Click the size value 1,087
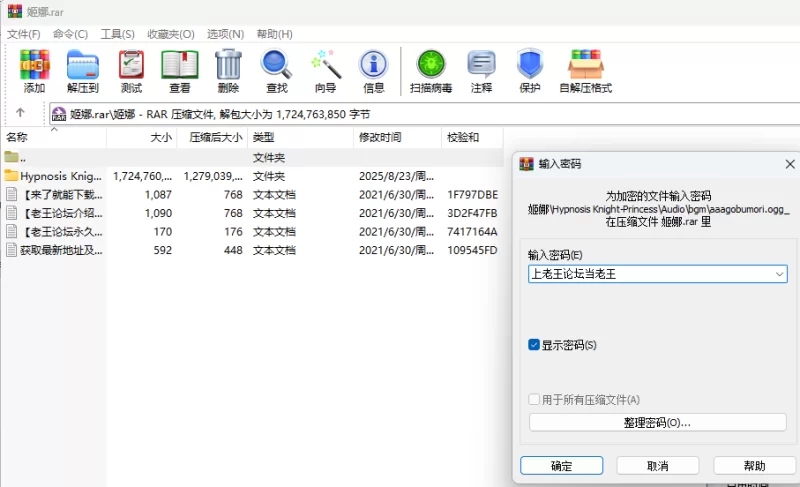This screenshot has width=800, height=487. 158,195
